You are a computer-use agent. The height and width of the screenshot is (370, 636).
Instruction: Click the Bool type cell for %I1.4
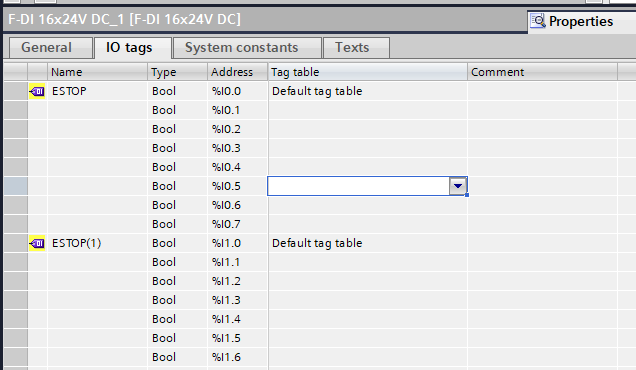coord(178,319)
